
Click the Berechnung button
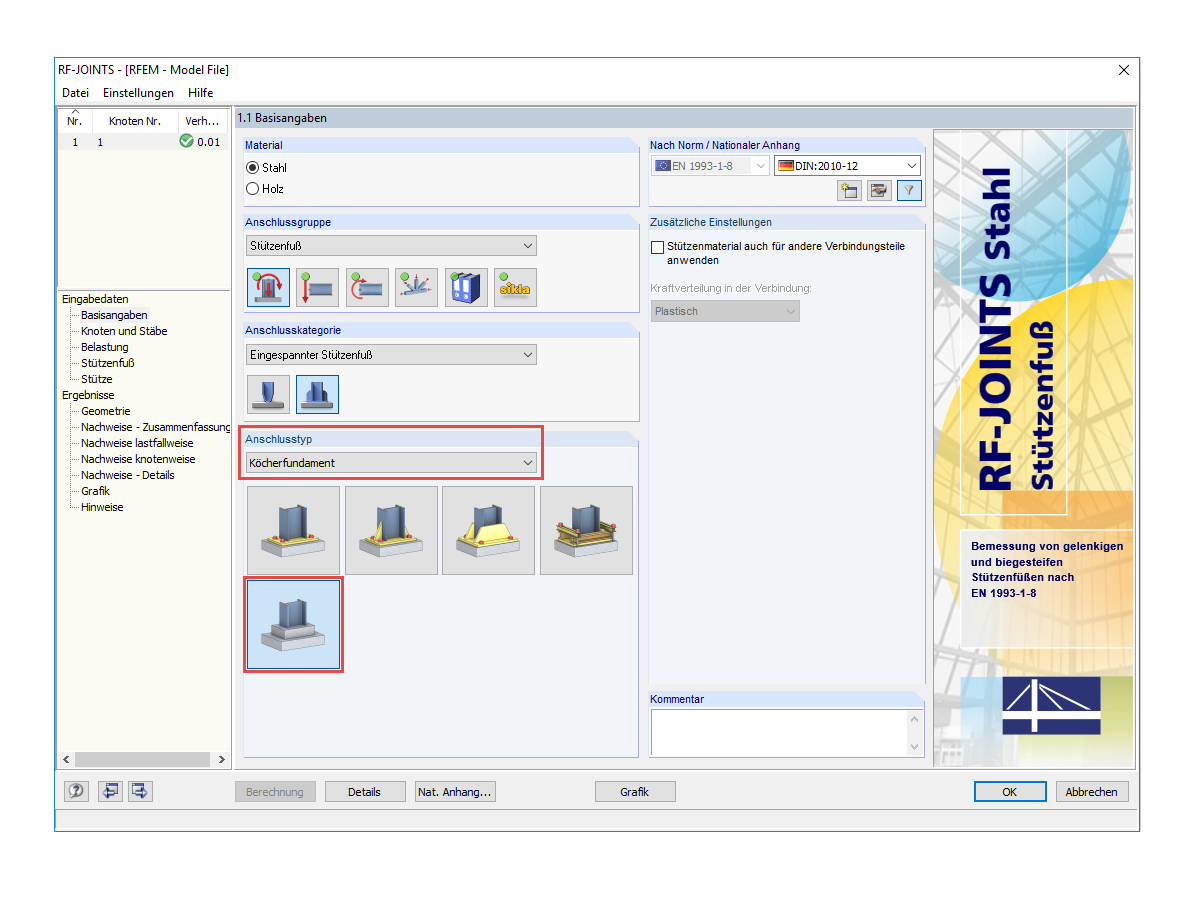(275, 792)
